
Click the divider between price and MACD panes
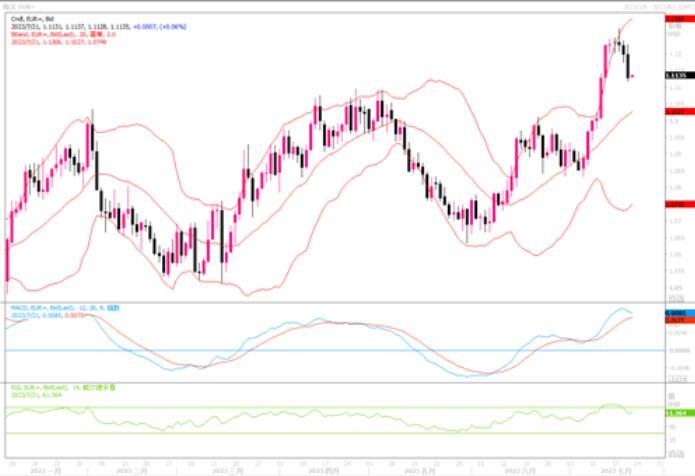click(330, 303)
